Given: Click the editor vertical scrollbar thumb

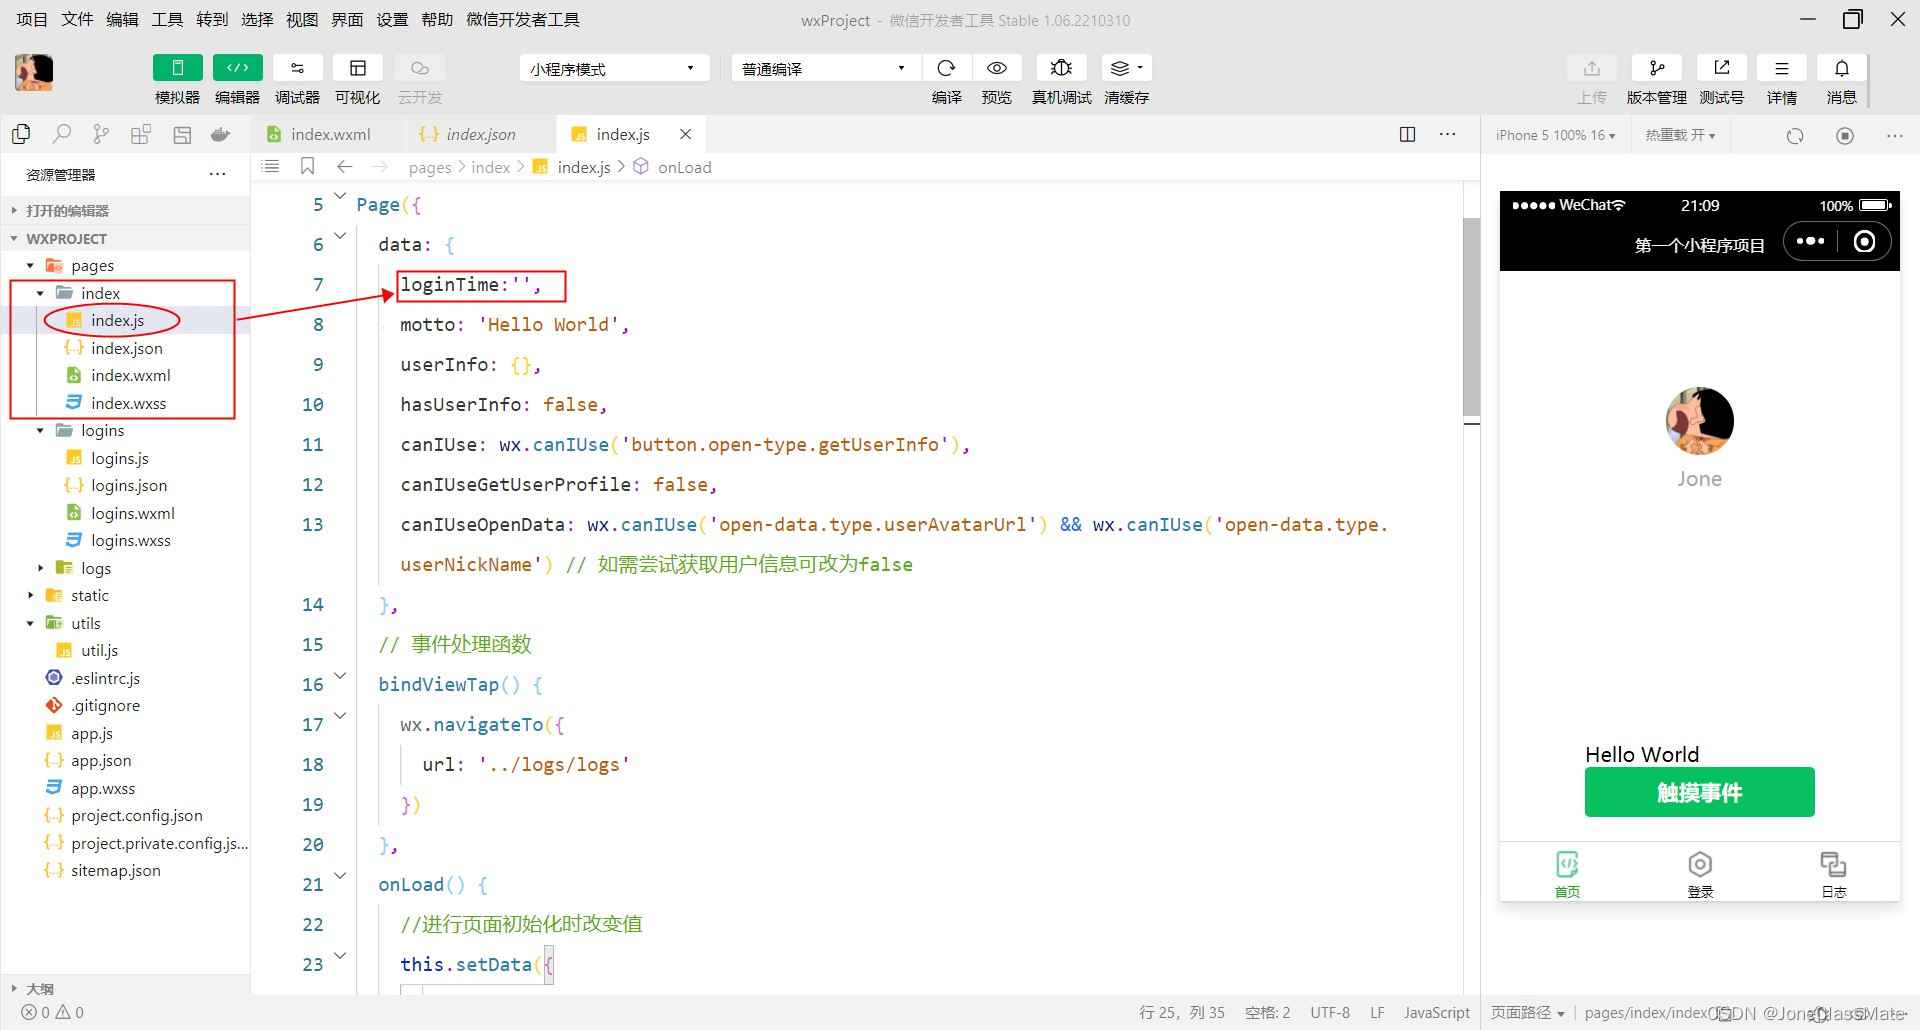Looking at the screenshot, I should tap(1471, 315).
